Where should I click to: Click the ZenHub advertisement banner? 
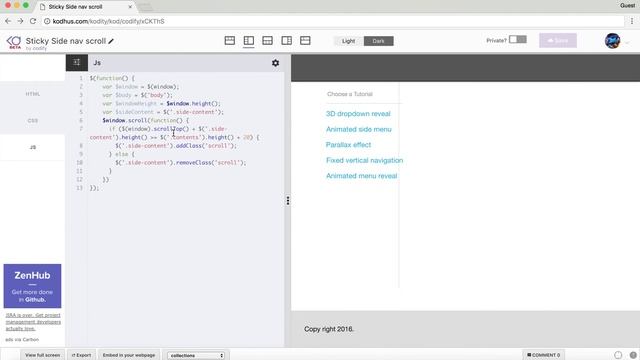(x=32, y=286)
